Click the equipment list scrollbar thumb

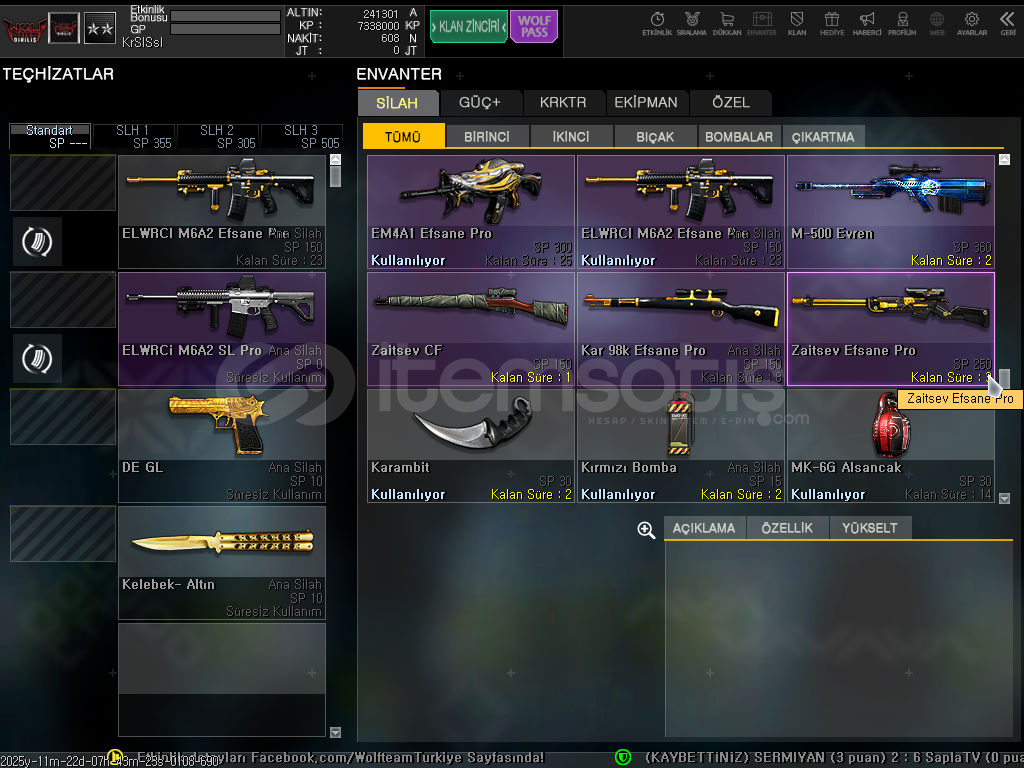coord(336,176)
